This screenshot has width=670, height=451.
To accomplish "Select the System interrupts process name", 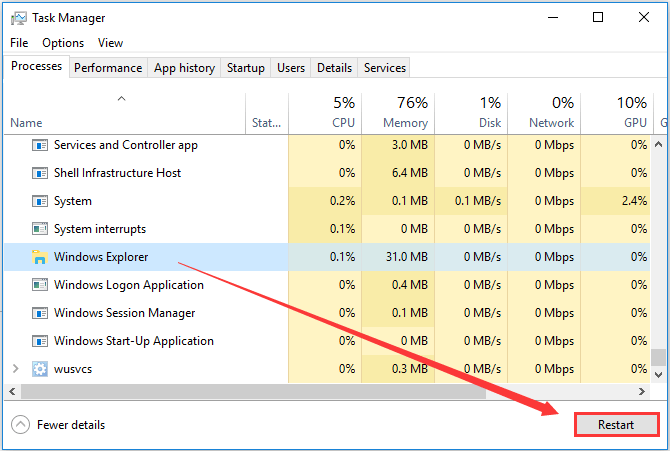I will tap(100, 229).
